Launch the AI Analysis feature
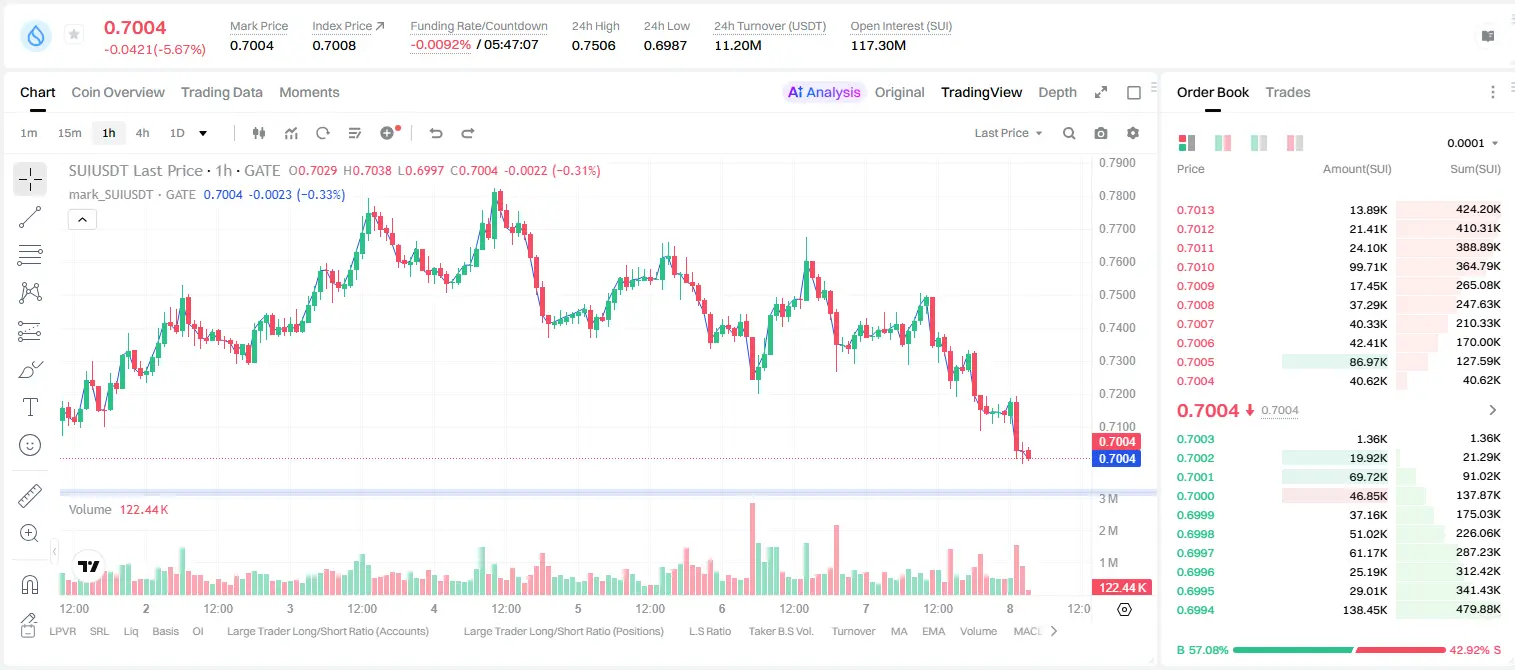The height and width of the screenshot is (670, 1515). pyautogui.click(x=824, y=92)
